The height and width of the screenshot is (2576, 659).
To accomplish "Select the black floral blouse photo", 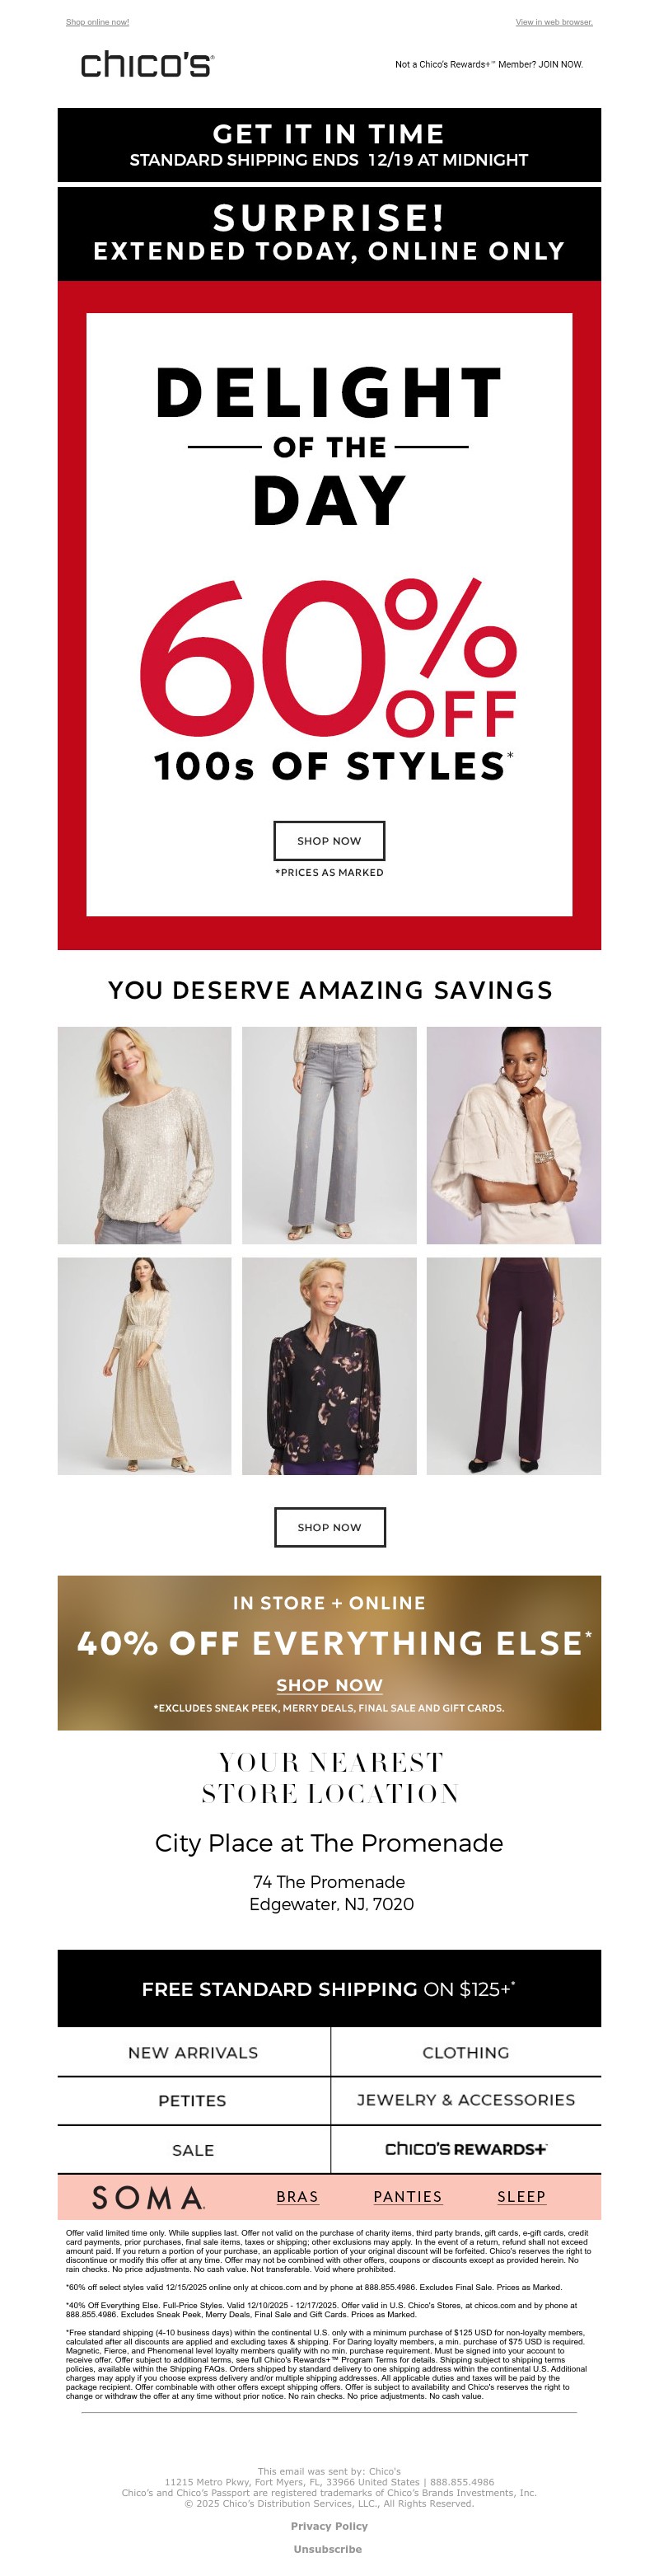I will point(329,1366).
